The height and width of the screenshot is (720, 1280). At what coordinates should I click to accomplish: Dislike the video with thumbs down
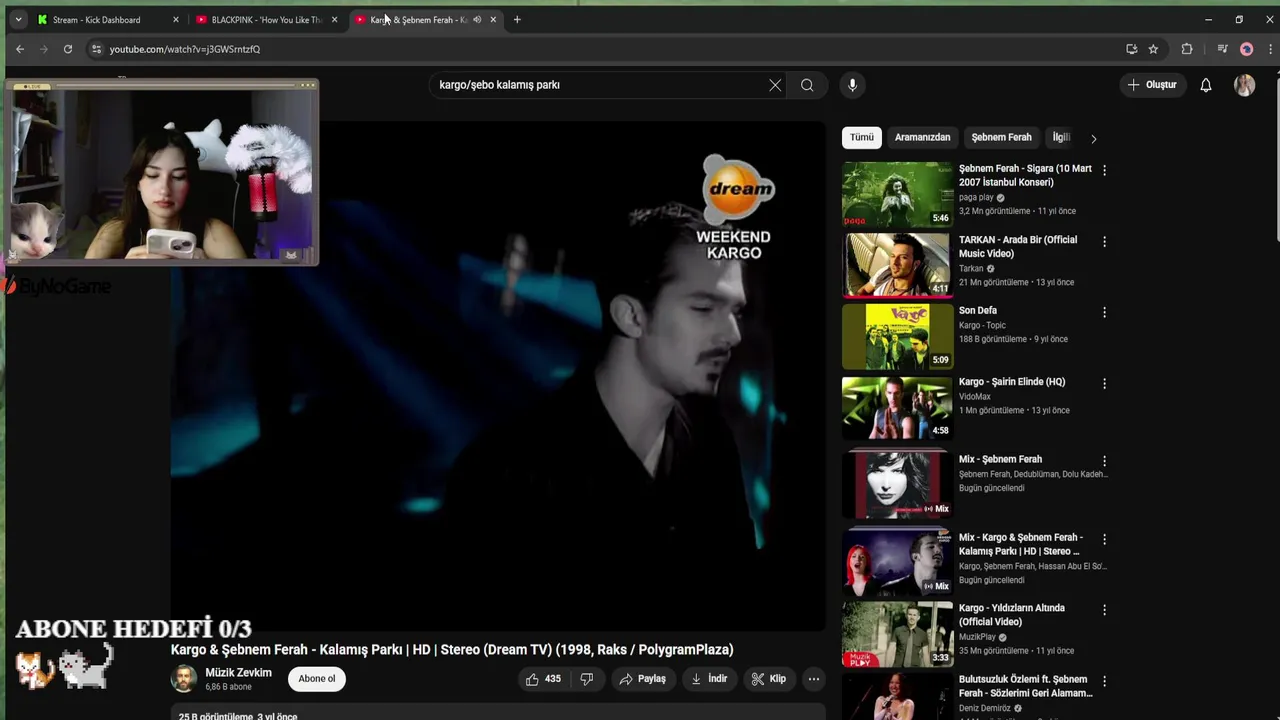click(x=587, y=679)
